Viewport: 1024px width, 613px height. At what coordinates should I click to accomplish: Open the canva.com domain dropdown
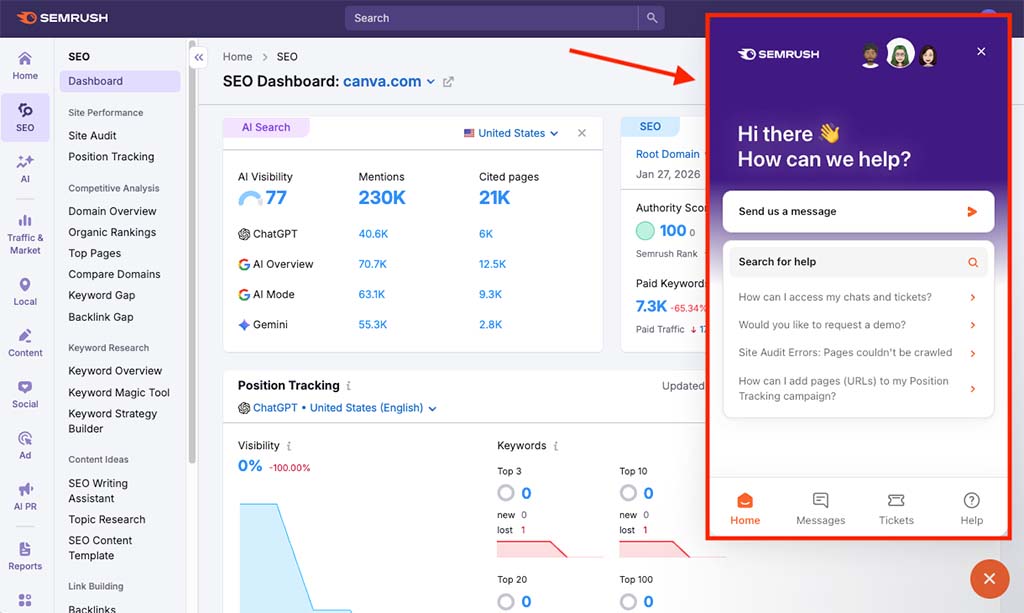coord(430,82)
